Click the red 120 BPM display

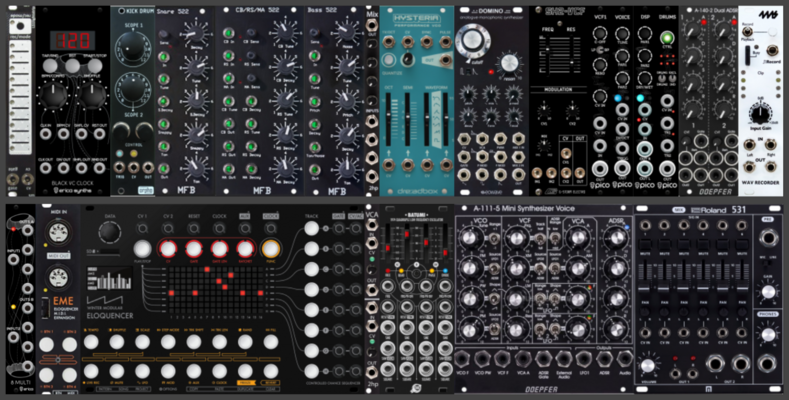72,40
